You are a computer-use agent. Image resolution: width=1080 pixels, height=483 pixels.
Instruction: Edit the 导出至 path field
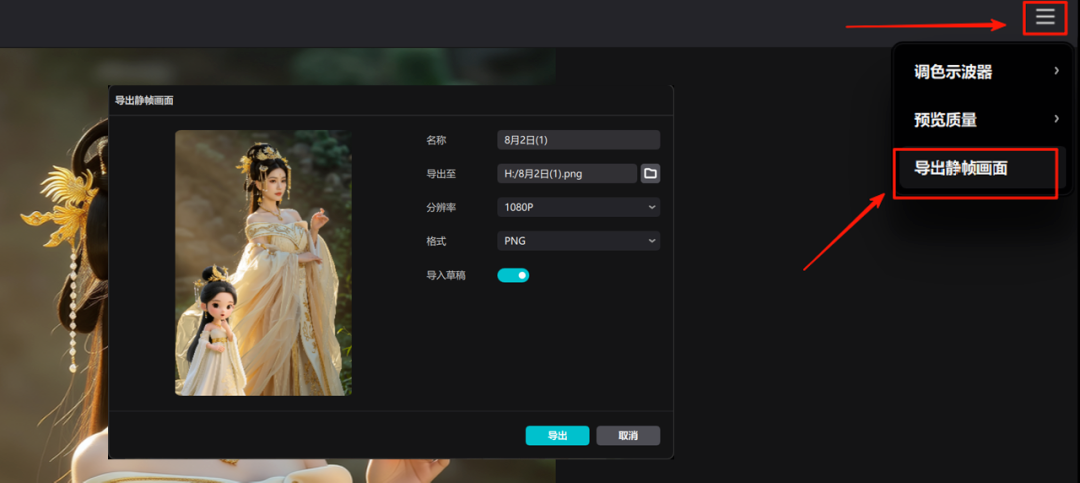tap(567, 174)
